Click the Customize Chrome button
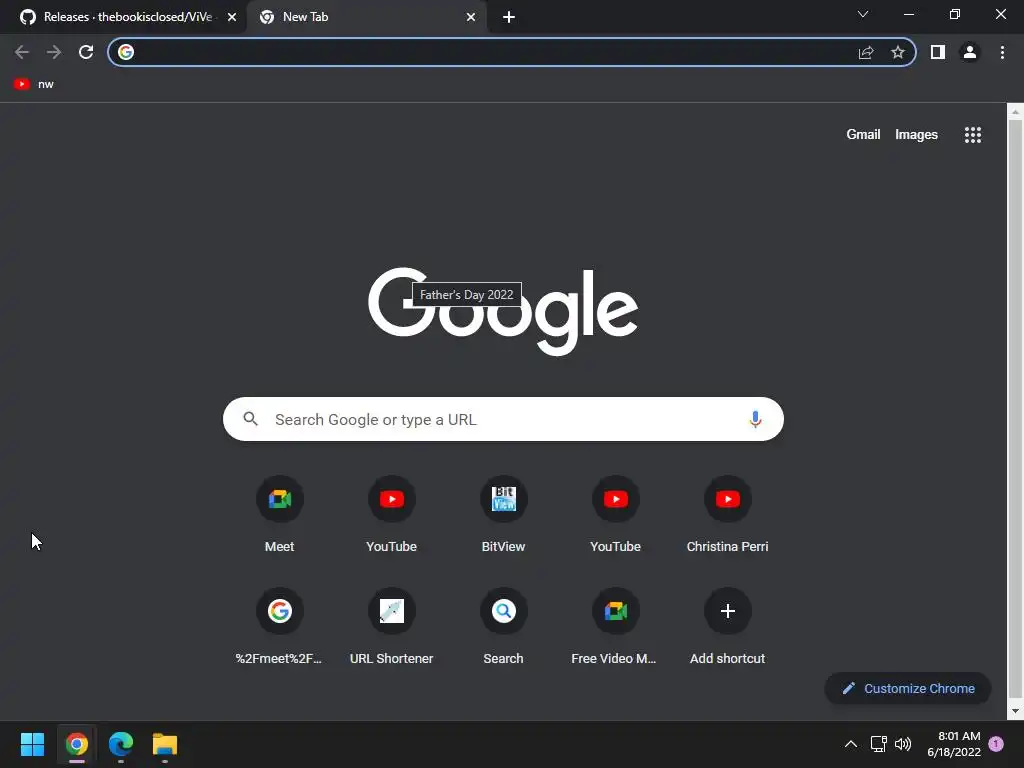1024x768 pixels. 908,688
